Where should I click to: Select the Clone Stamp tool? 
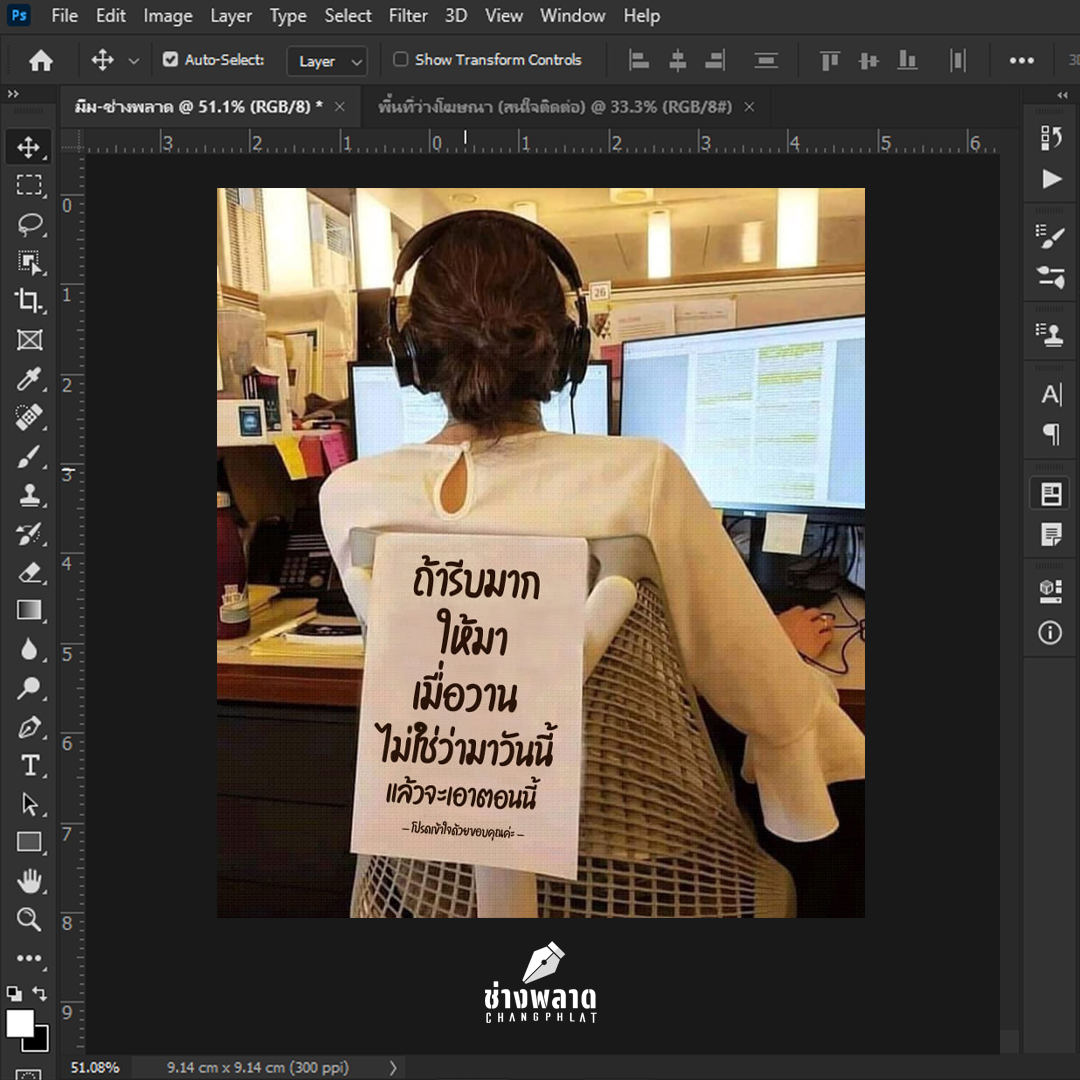[28, 495]
